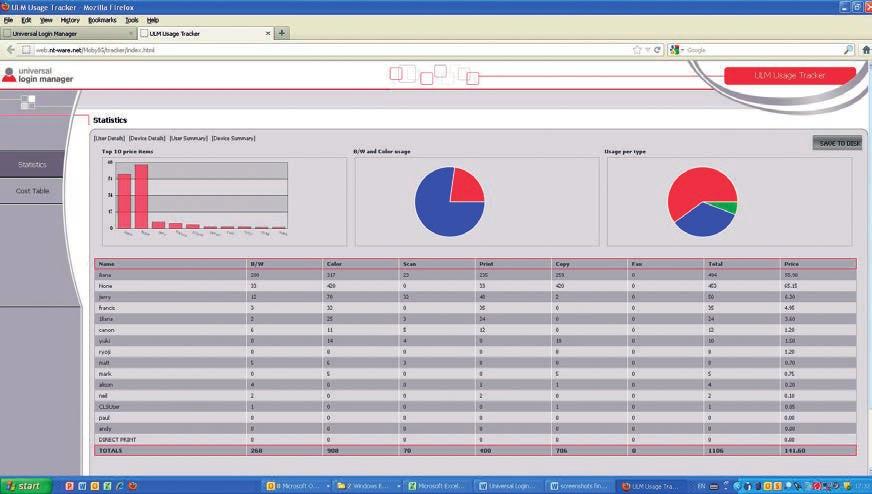872x494 pixels.
Task: Bookmark this page with the star icon
Action: tap(637, 50)
